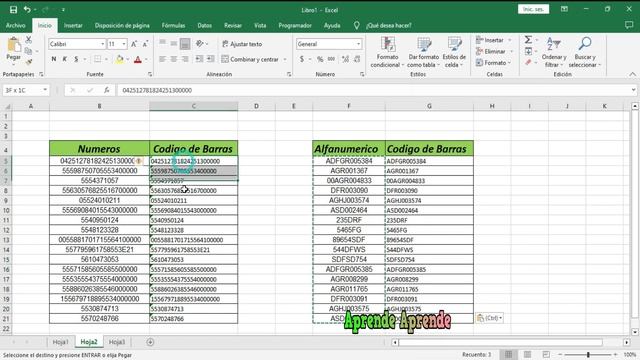This screenshot has width=640, height=360.
Task: Cut selection with the scissors icon
Action: [28, 40]
